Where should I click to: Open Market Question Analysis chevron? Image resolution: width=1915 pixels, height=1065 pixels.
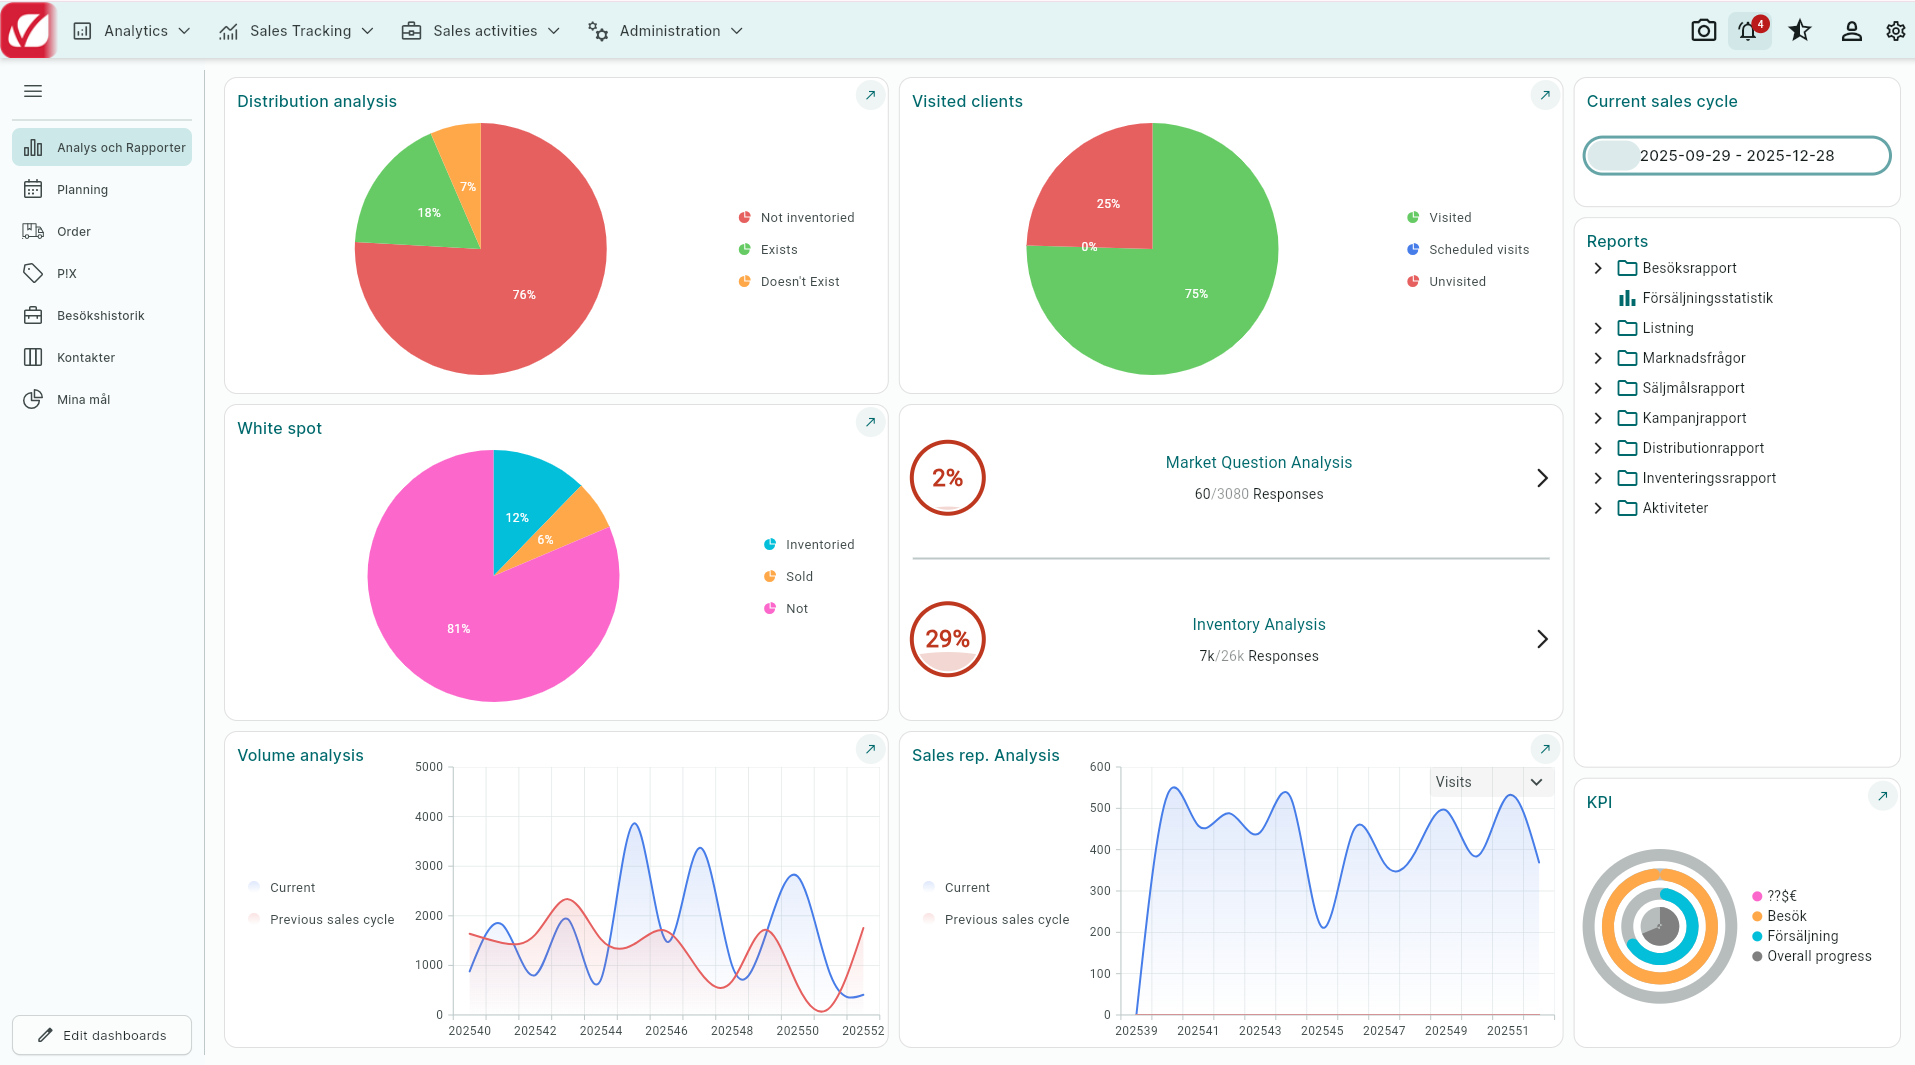click(x=1542, y=478)
